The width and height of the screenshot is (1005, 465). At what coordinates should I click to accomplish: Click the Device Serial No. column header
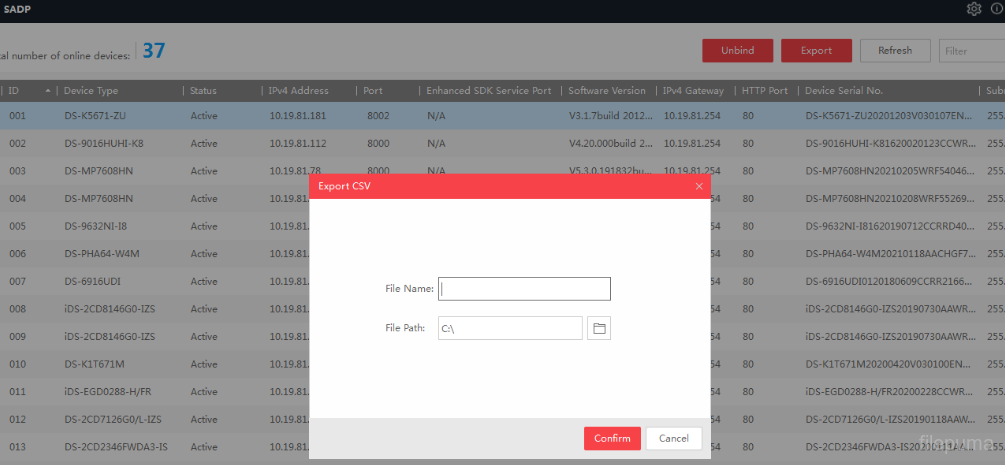[x=843, y=91]
